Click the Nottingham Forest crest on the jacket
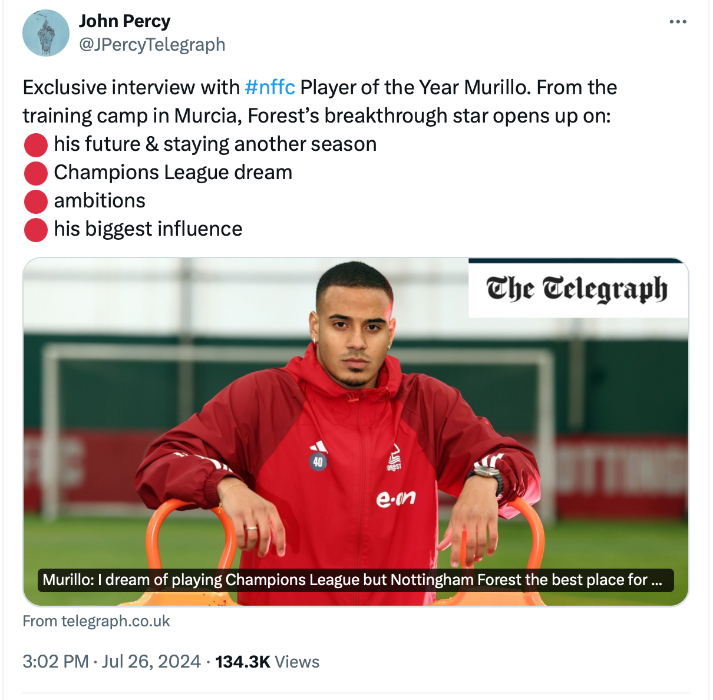The image size is (713, 700). tap(395, 457)
